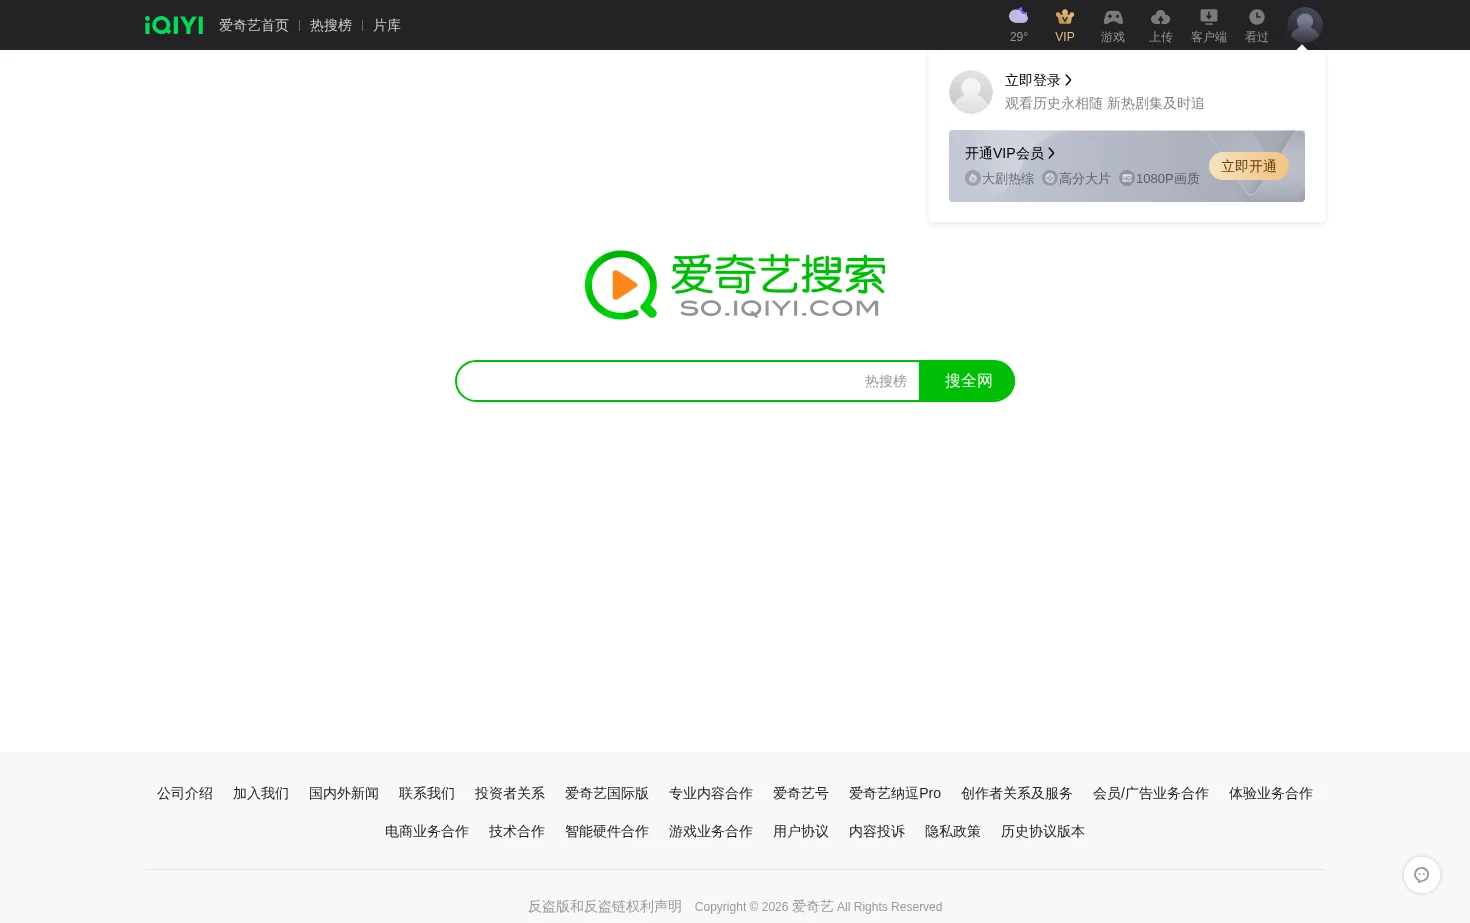Click the grey profile avatar in login panel
This screenshot has width=1470, height=923.
pos(971,92)
